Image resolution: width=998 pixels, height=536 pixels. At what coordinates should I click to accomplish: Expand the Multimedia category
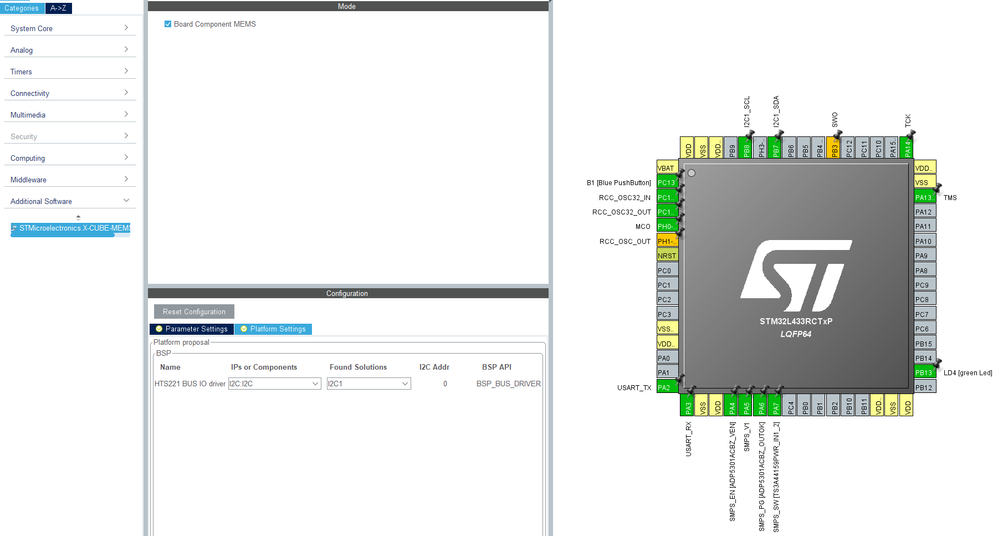(x=70, y=115)
